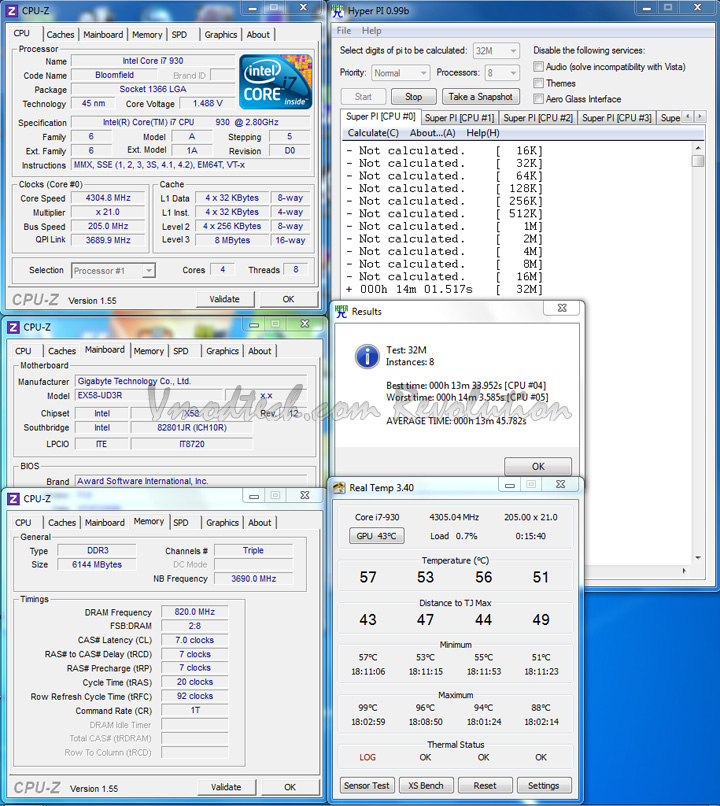720x806 pixels.
Task: Click the 32M result line 000h 14m 01.517s
Action: point(444,289)
